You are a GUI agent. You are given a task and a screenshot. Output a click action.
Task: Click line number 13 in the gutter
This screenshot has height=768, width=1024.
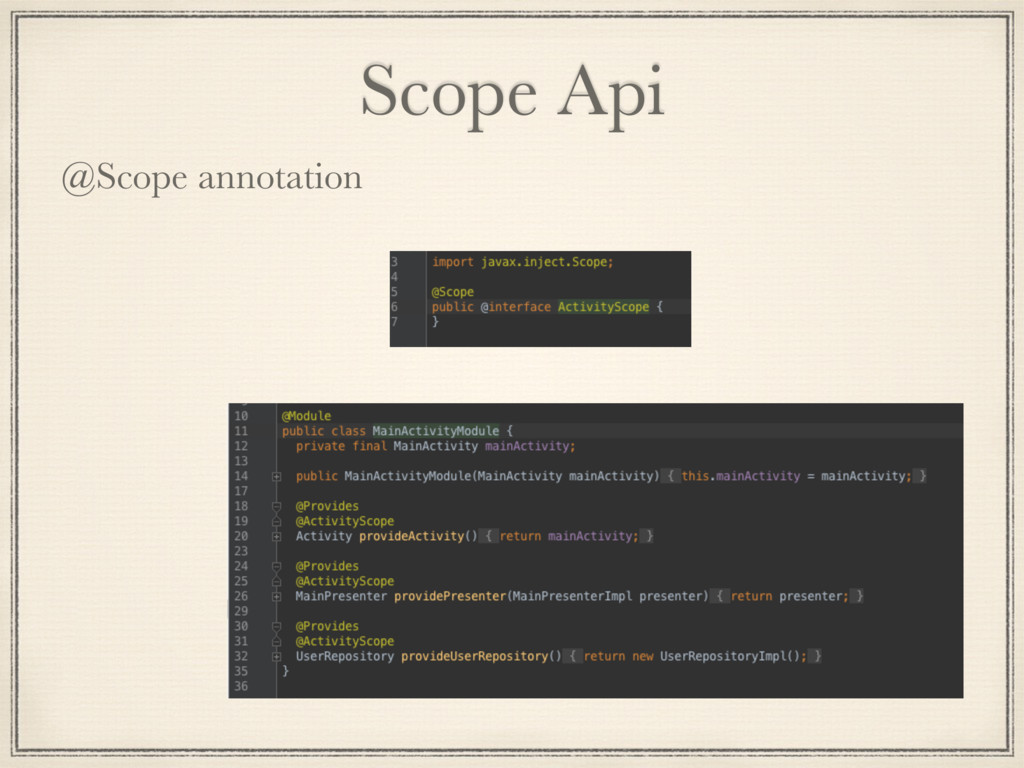click(241, 461)
